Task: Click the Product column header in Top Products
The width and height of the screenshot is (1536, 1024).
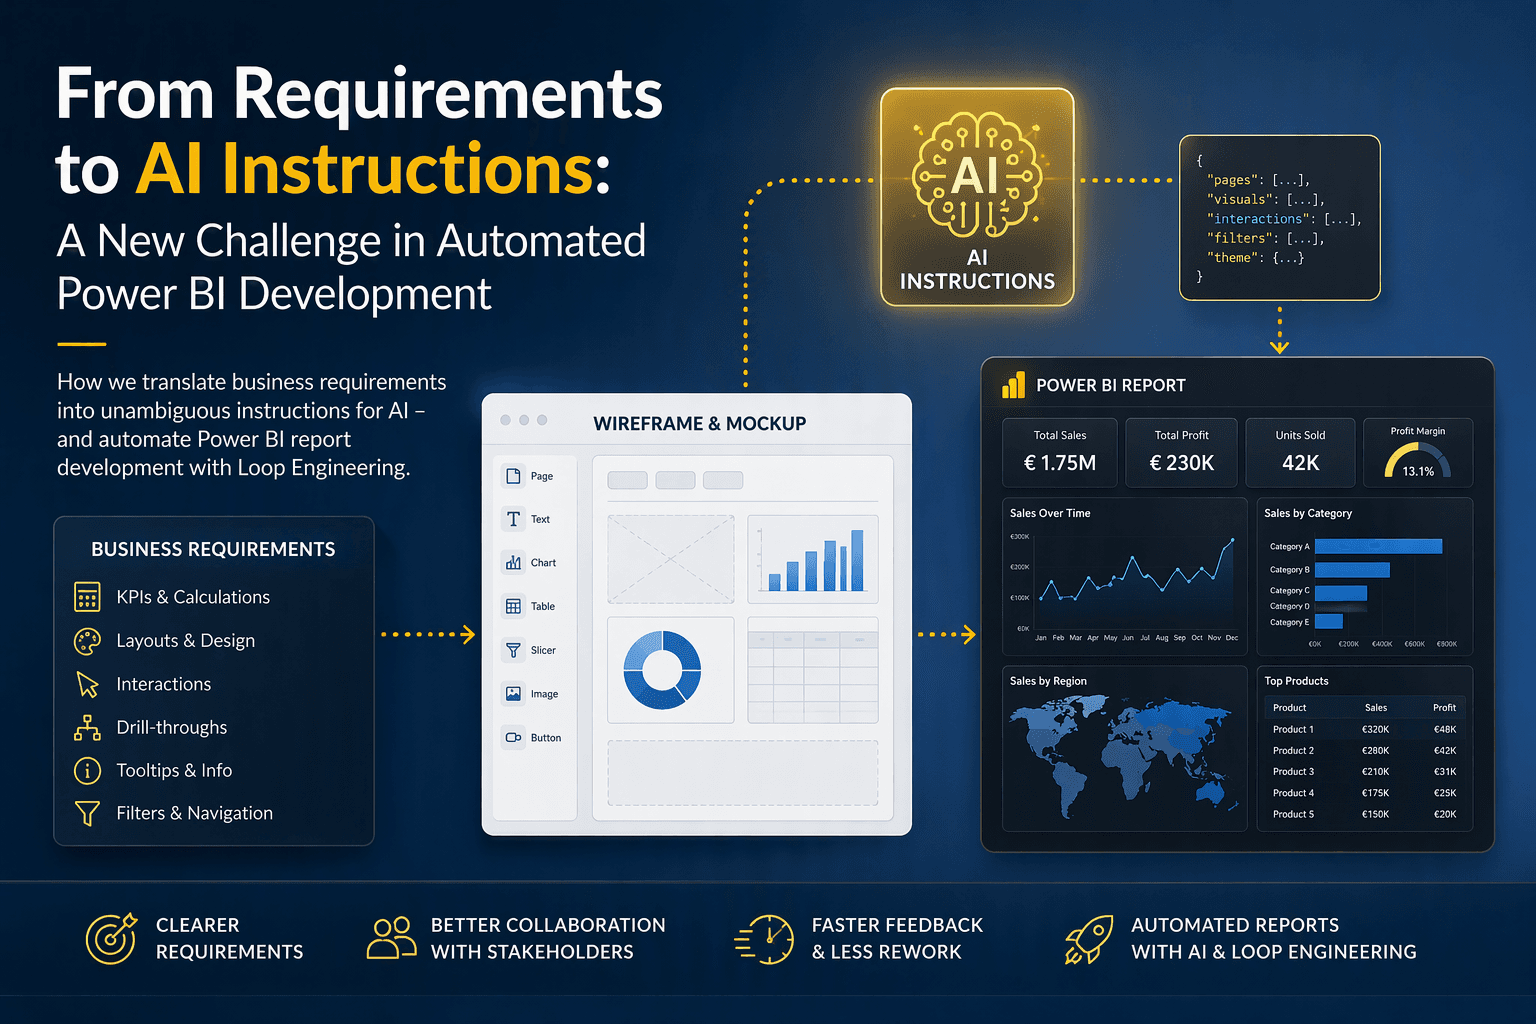Action: pyautogui.click(x=1290, y=708)
